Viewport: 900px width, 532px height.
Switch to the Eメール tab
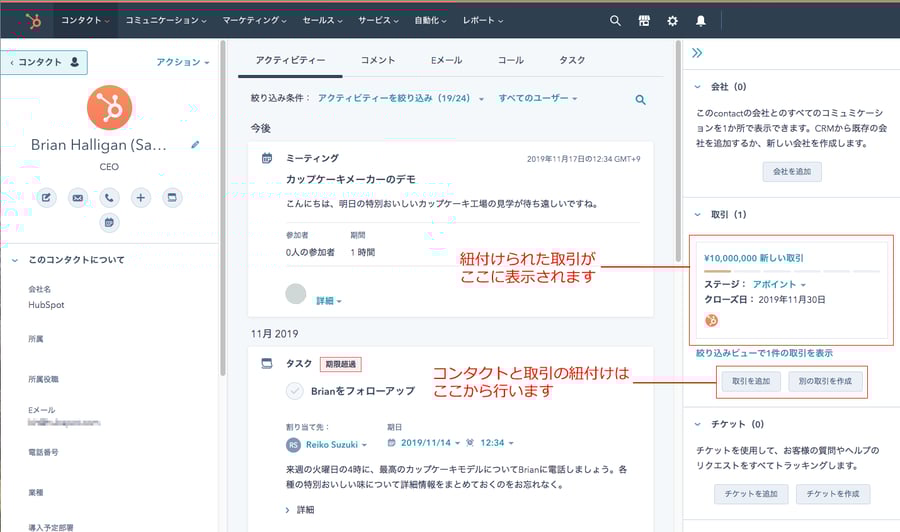pyautogui.click(x=447, y=60)
